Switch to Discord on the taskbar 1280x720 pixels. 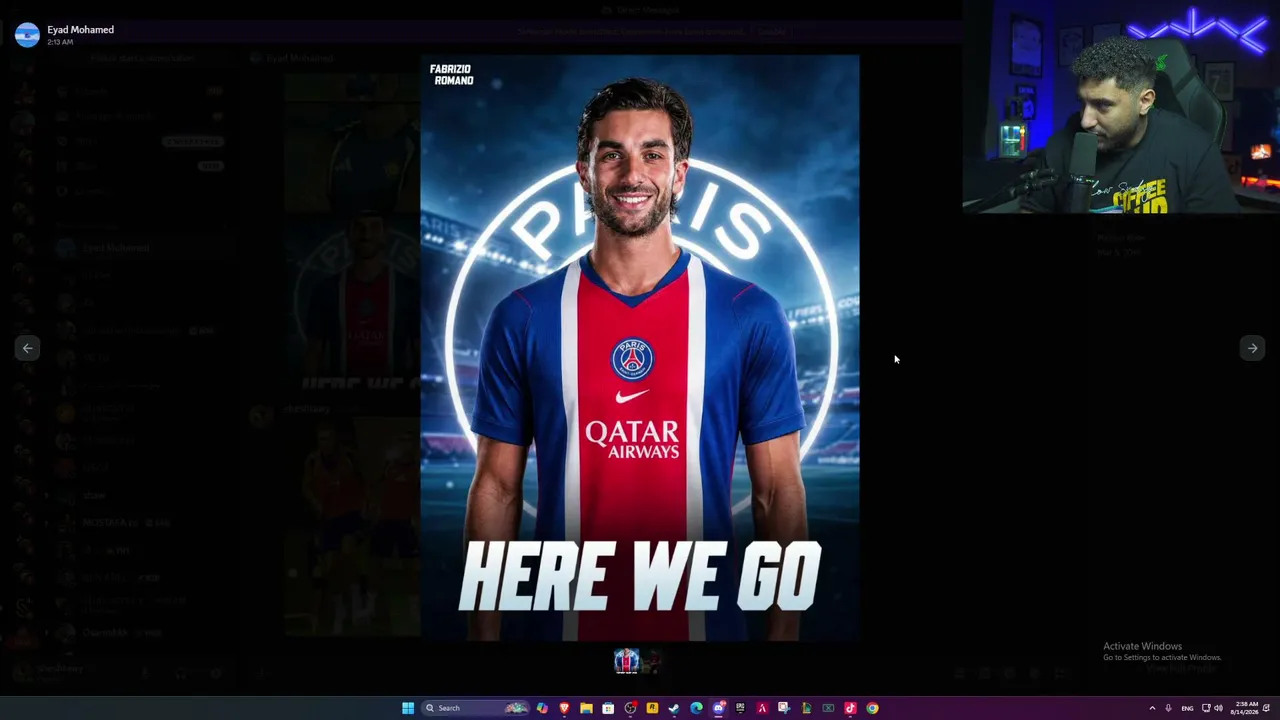point(718,708)
